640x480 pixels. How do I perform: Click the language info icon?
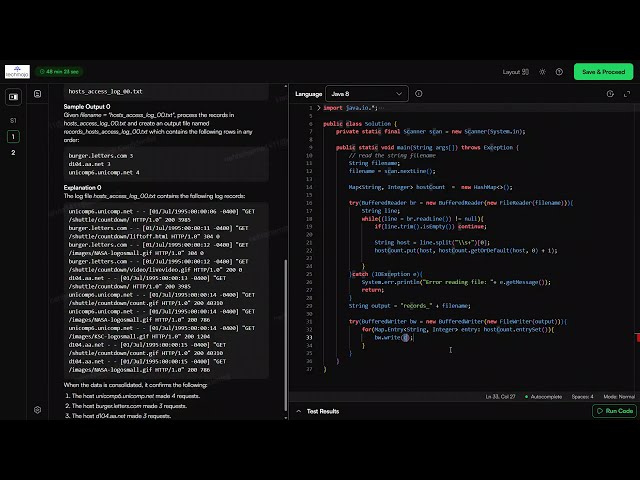419,94
